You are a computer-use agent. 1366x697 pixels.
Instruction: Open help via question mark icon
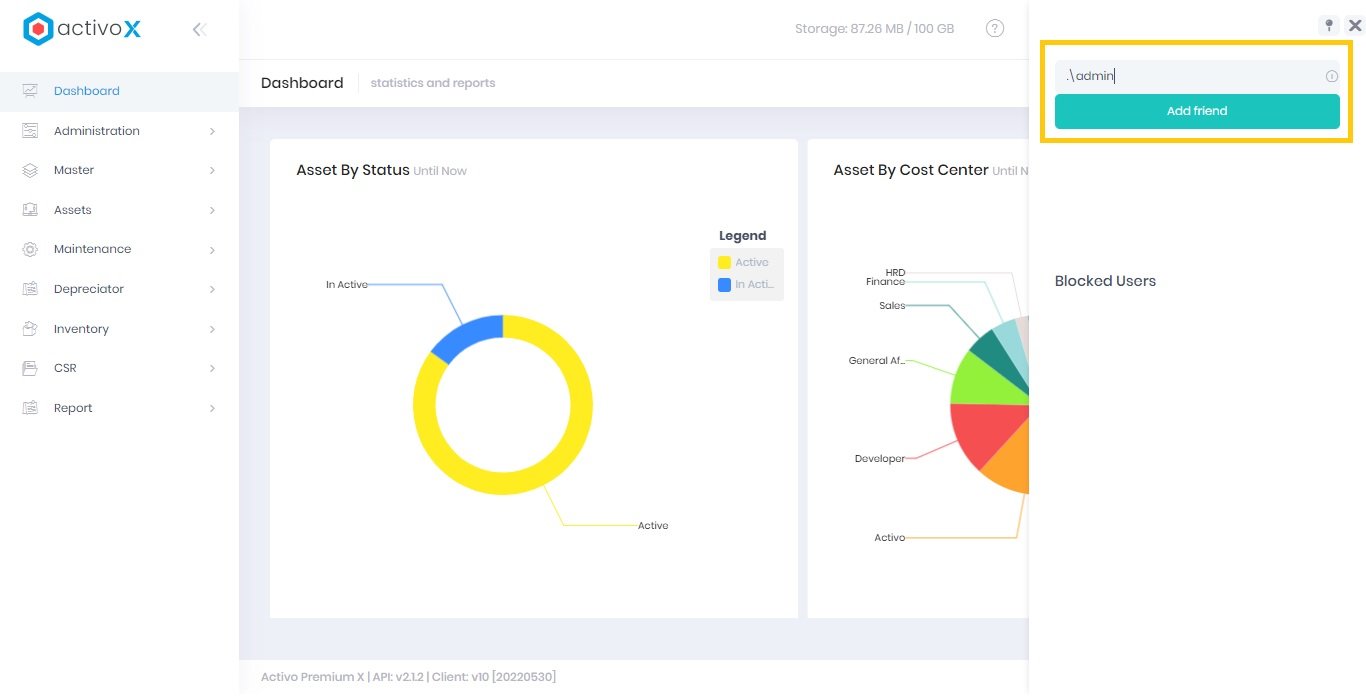[995, 29]
